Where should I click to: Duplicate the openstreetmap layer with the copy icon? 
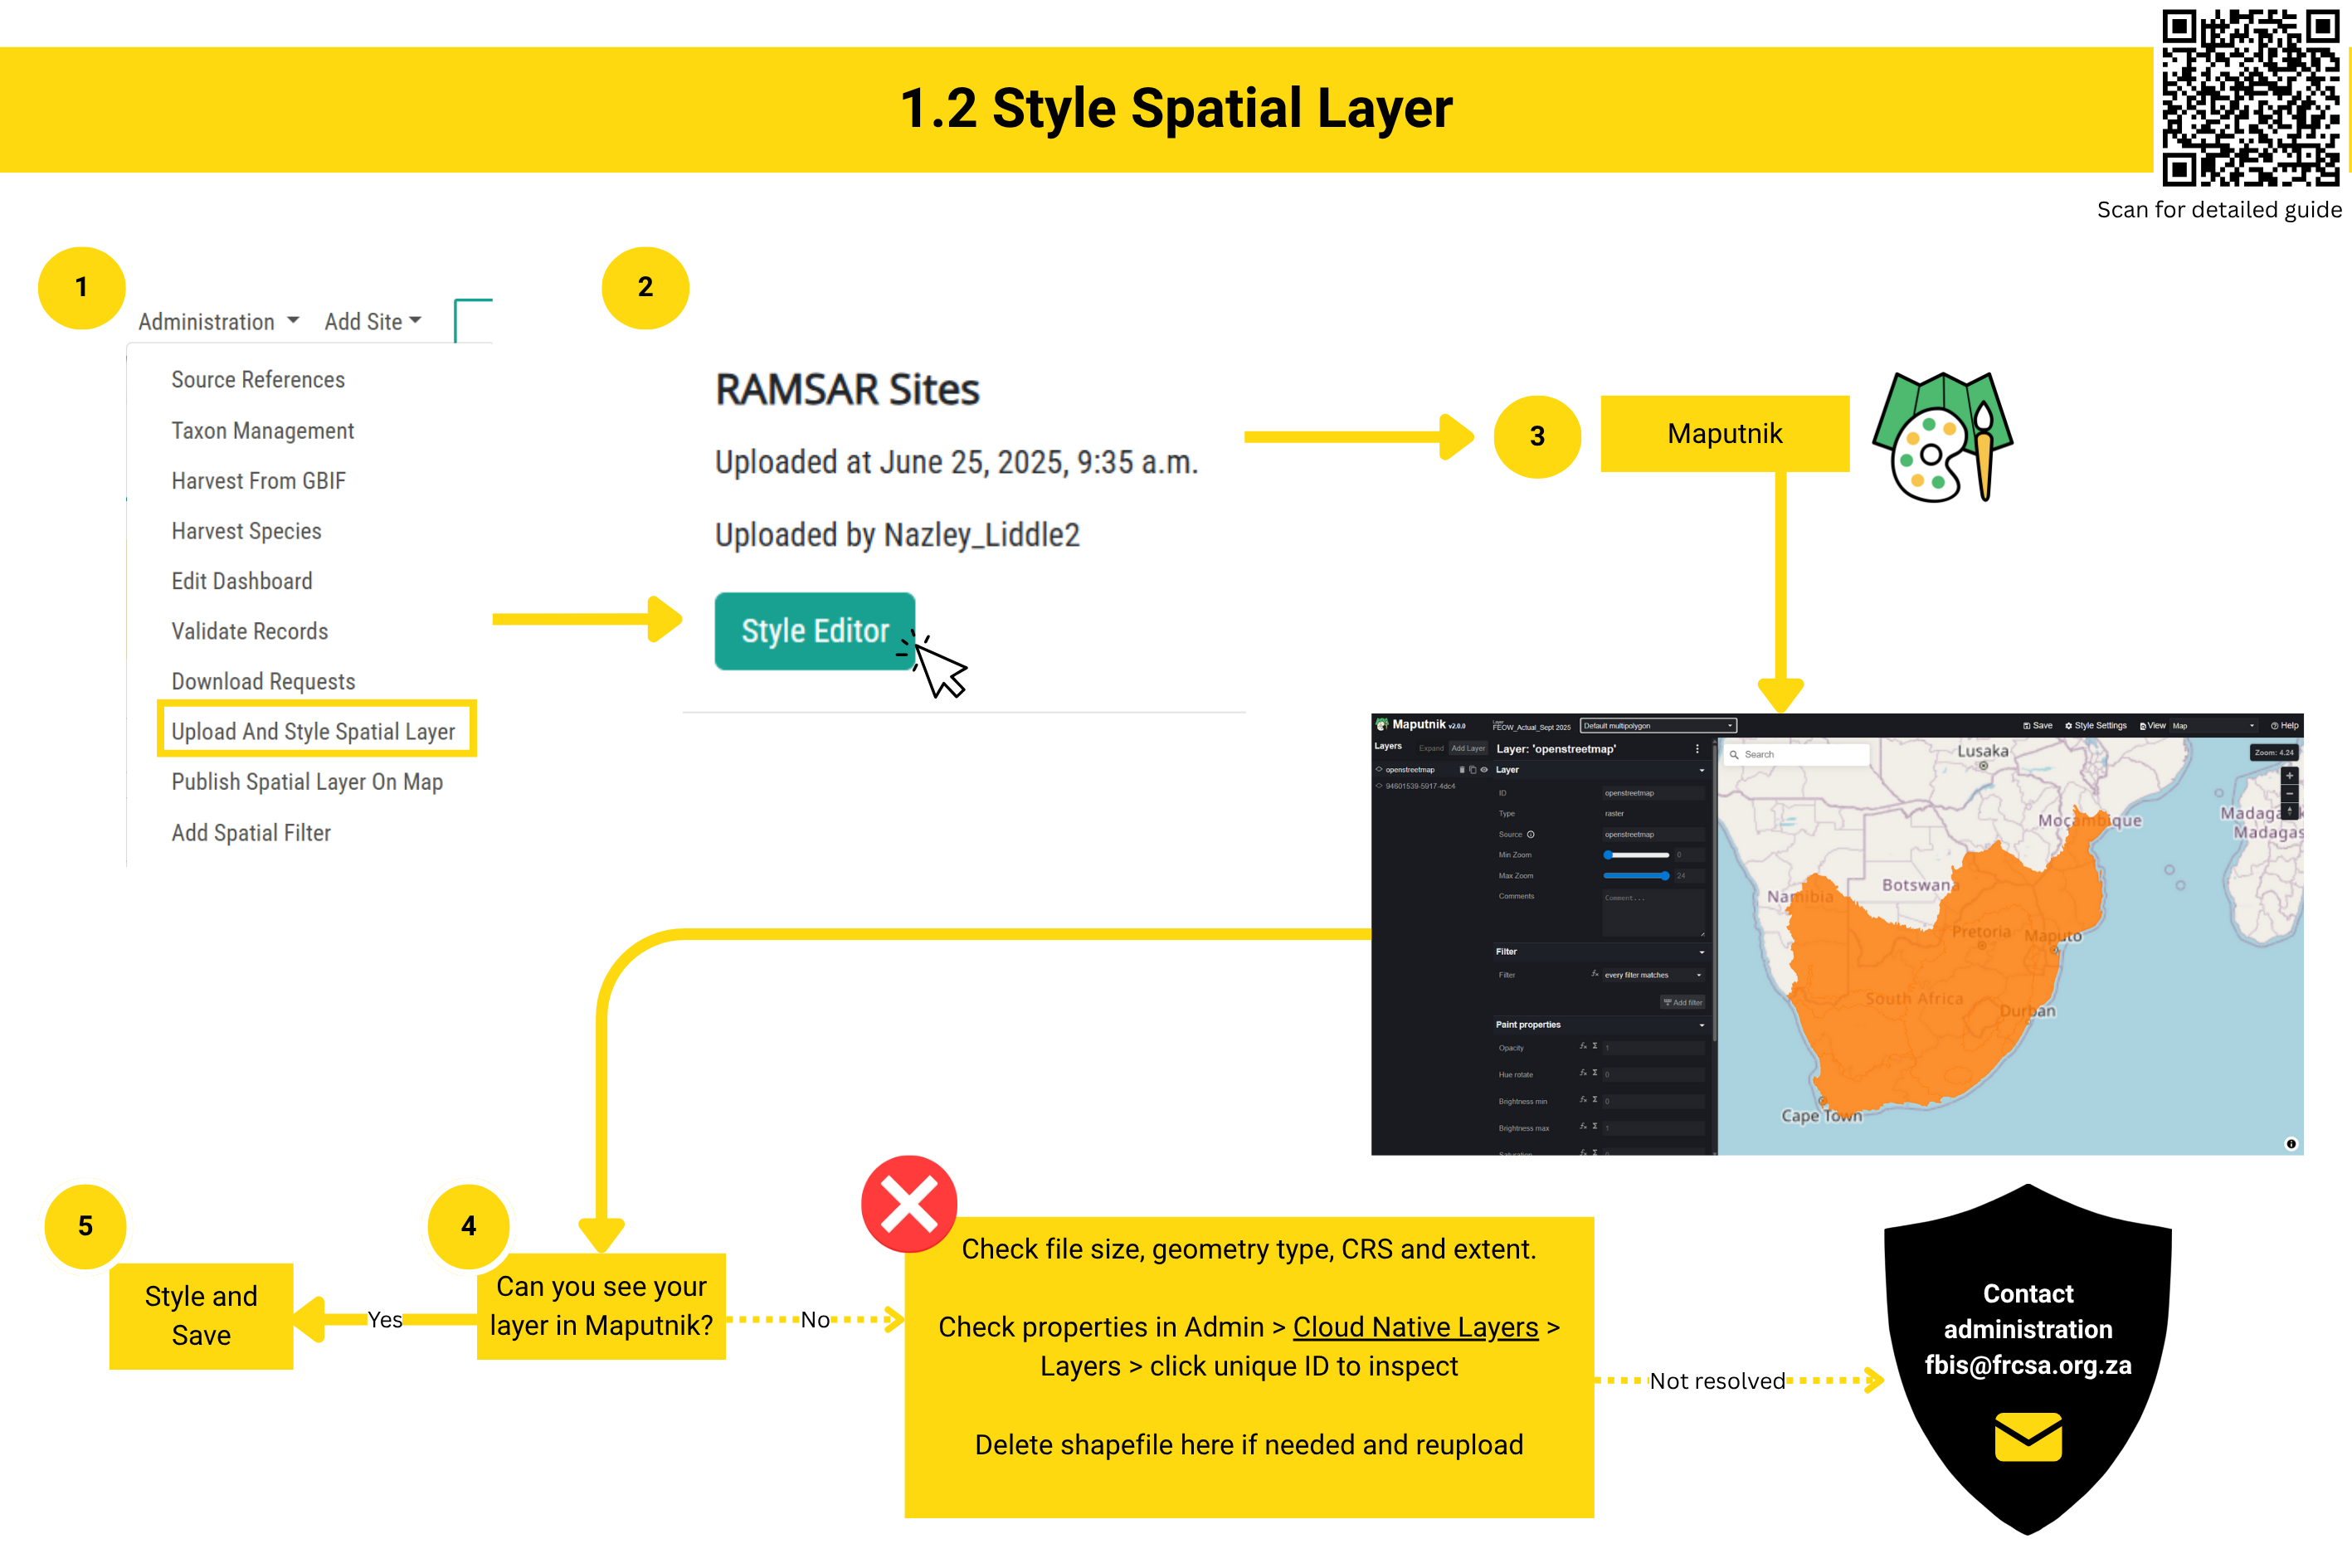[x=1473, y=770]
